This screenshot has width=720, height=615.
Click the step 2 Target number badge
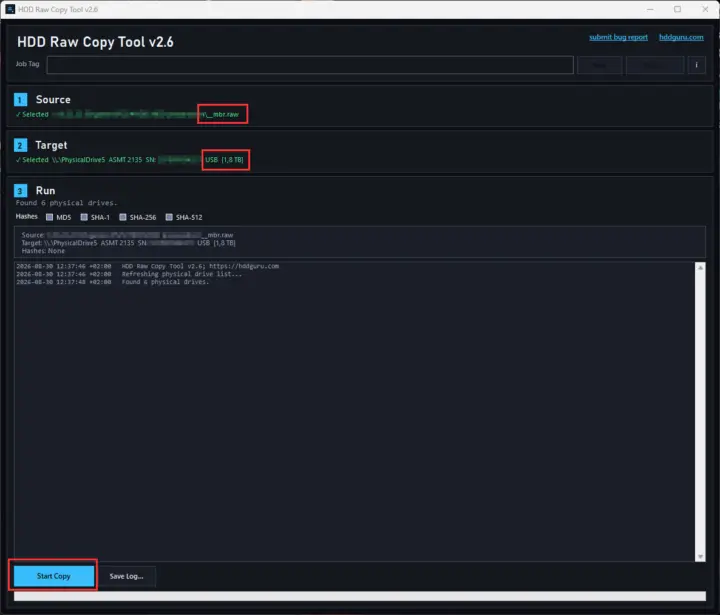(x=20, y=145)
